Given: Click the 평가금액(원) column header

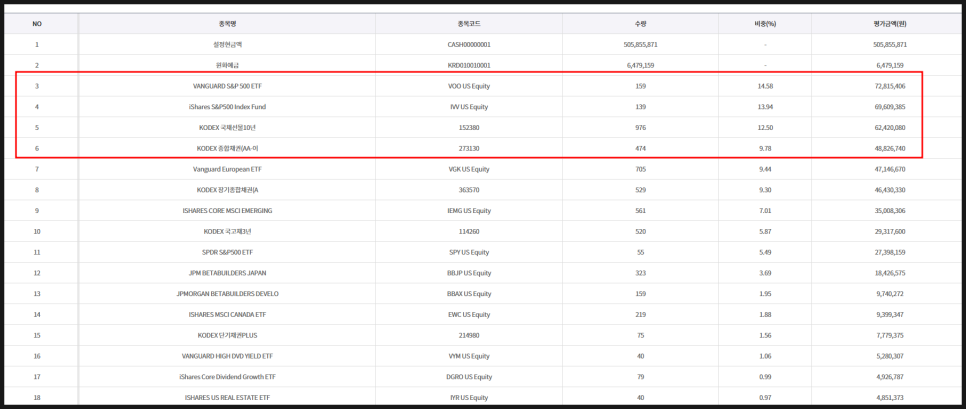Looking at the screenshot, I should 888,24.
